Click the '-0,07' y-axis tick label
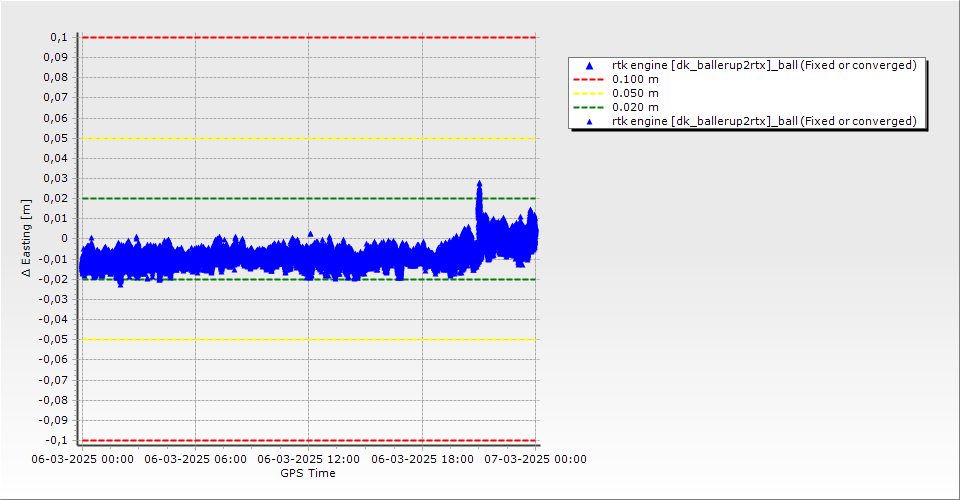 tap(53, 380)
